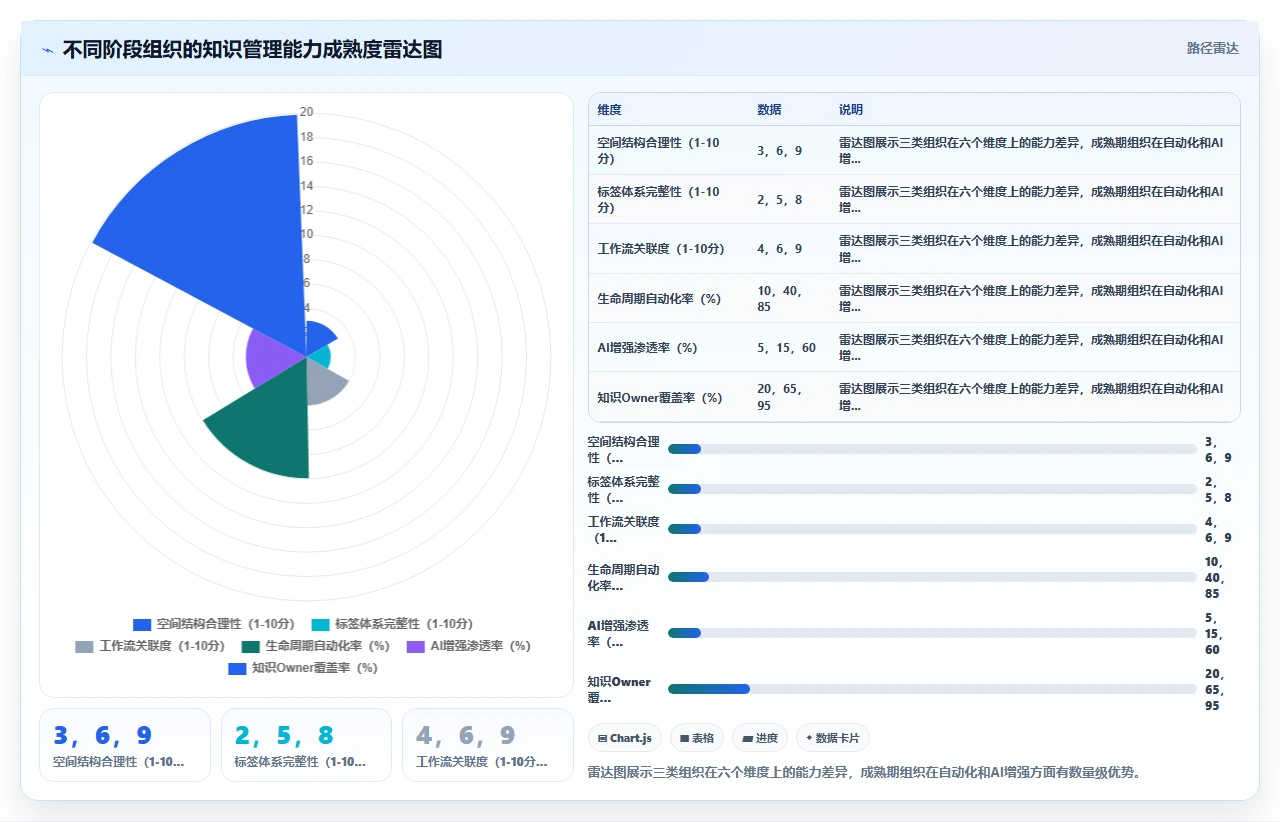Toggle AI增强渗透率 legend entry
1280x822 pixels.
[469, 646]
